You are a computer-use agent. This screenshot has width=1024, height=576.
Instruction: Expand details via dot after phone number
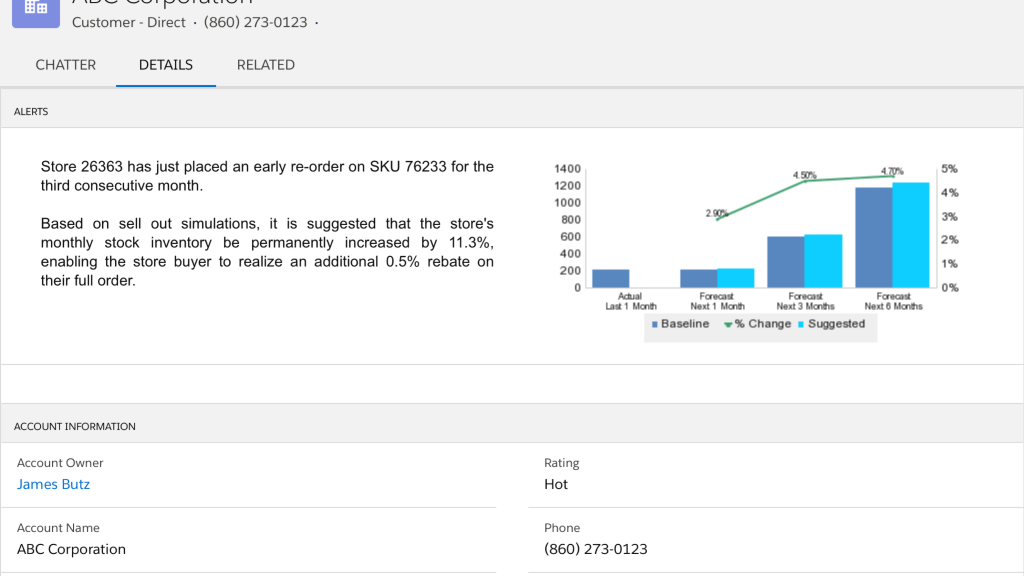coord(316,22)
